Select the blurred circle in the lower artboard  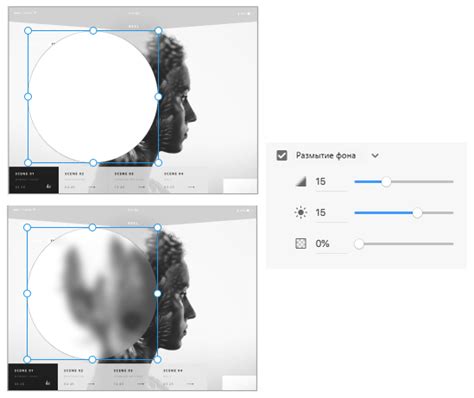(x=92, y=293)
